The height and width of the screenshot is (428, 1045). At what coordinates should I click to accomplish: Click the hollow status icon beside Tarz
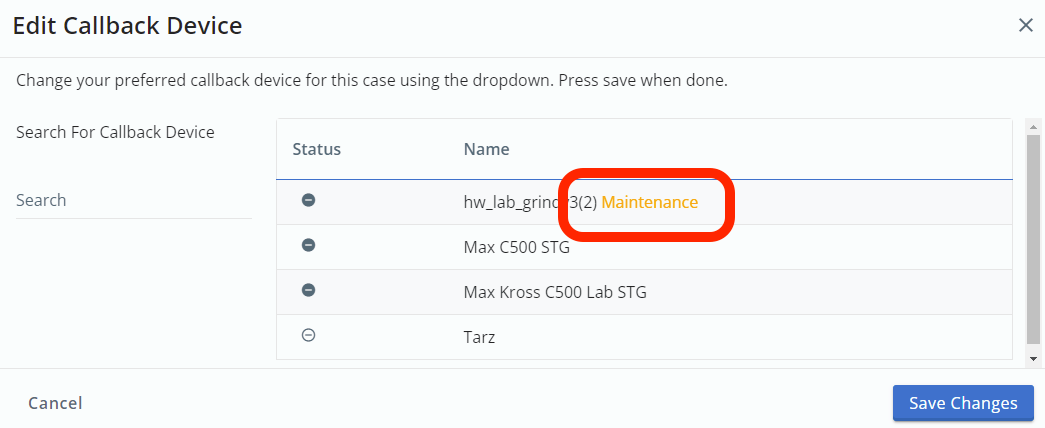(x=308, y=335)
